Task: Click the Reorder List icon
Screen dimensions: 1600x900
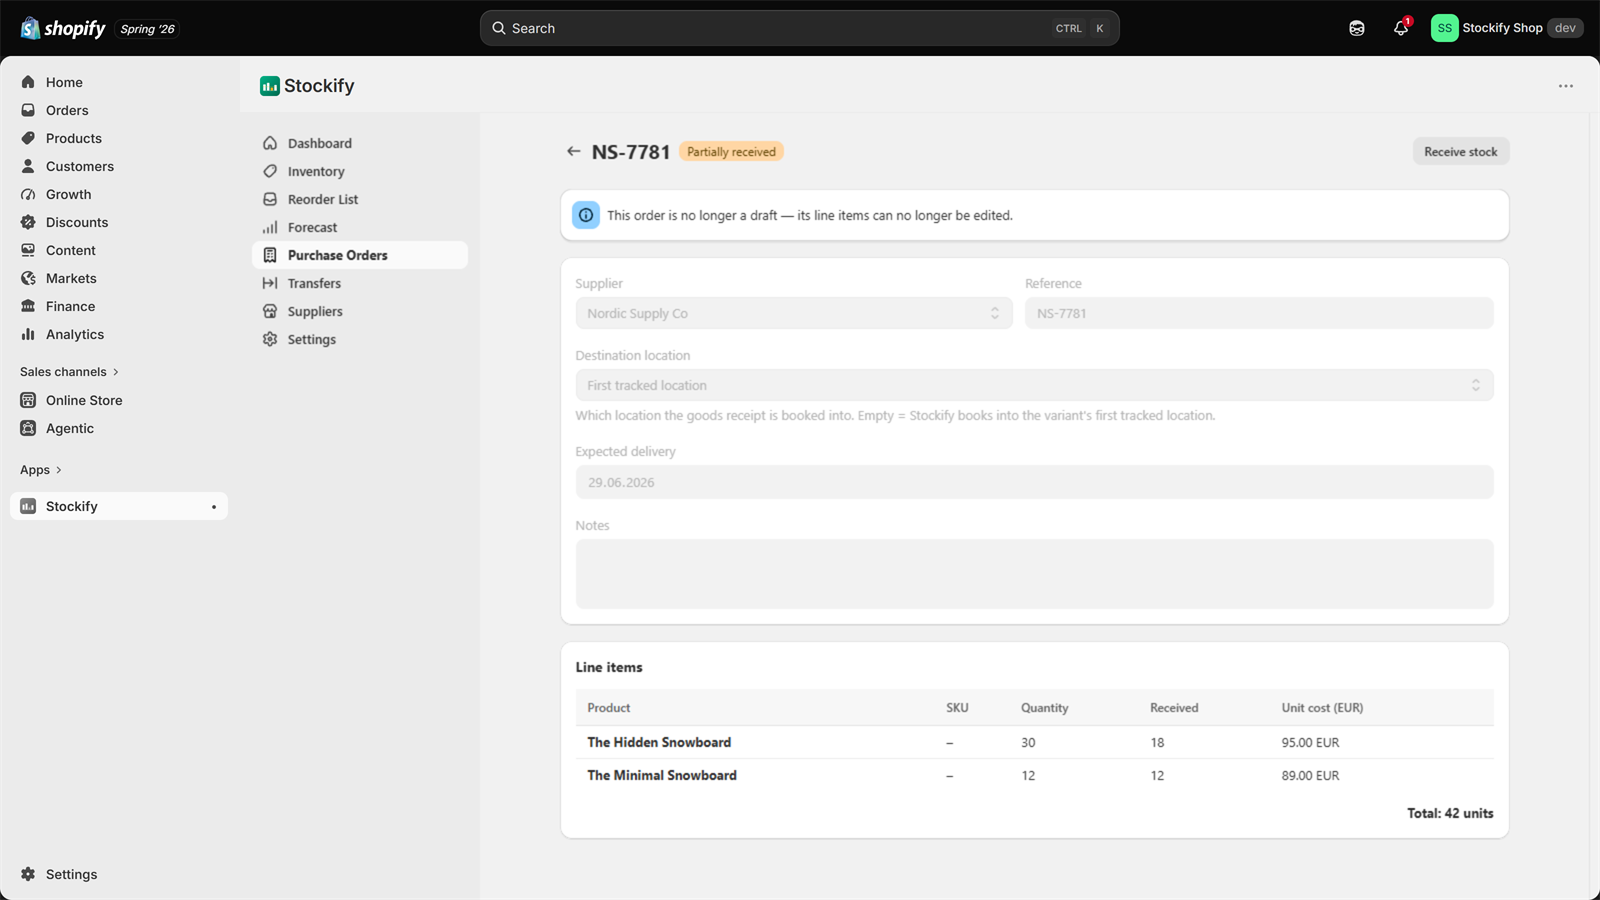Action: 270,199
